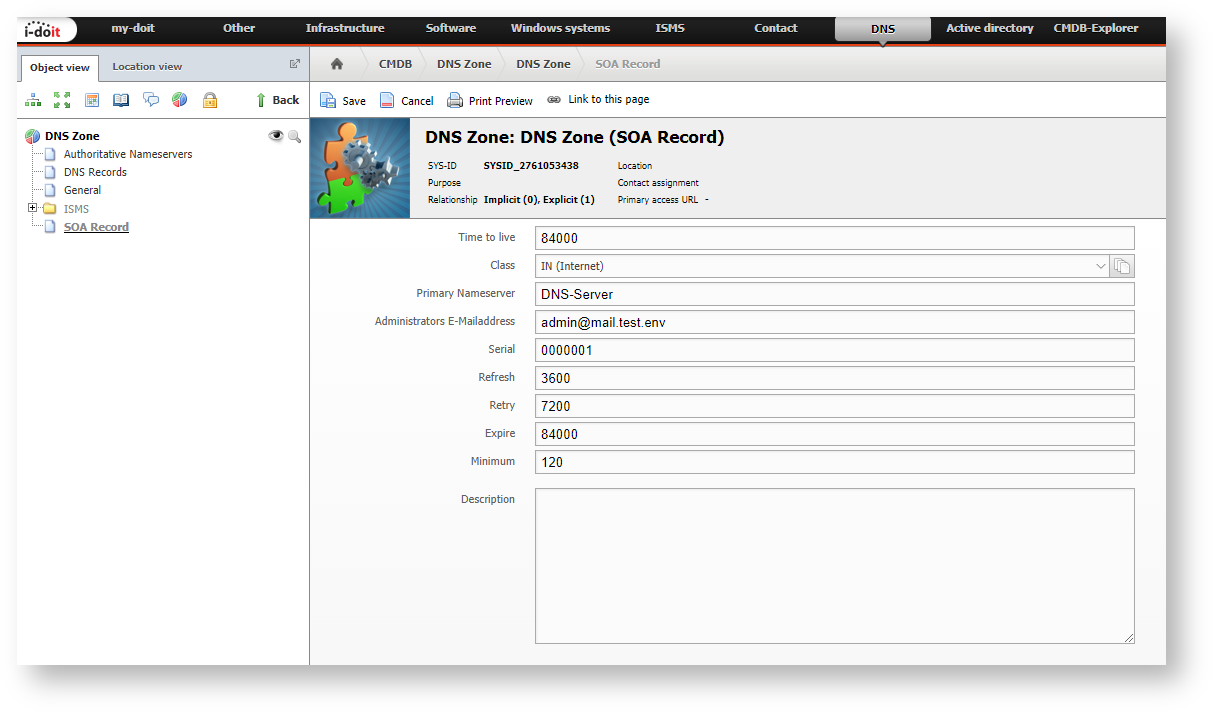Click the i-doit logo

(x=48, y=30)
